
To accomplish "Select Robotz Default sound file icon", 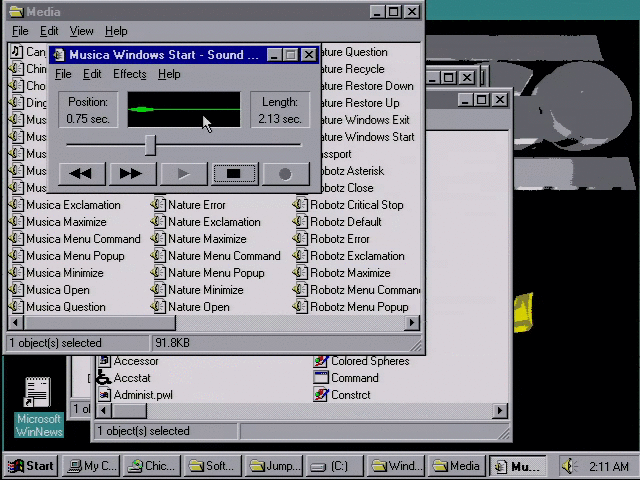I will [x=300, y=222].
